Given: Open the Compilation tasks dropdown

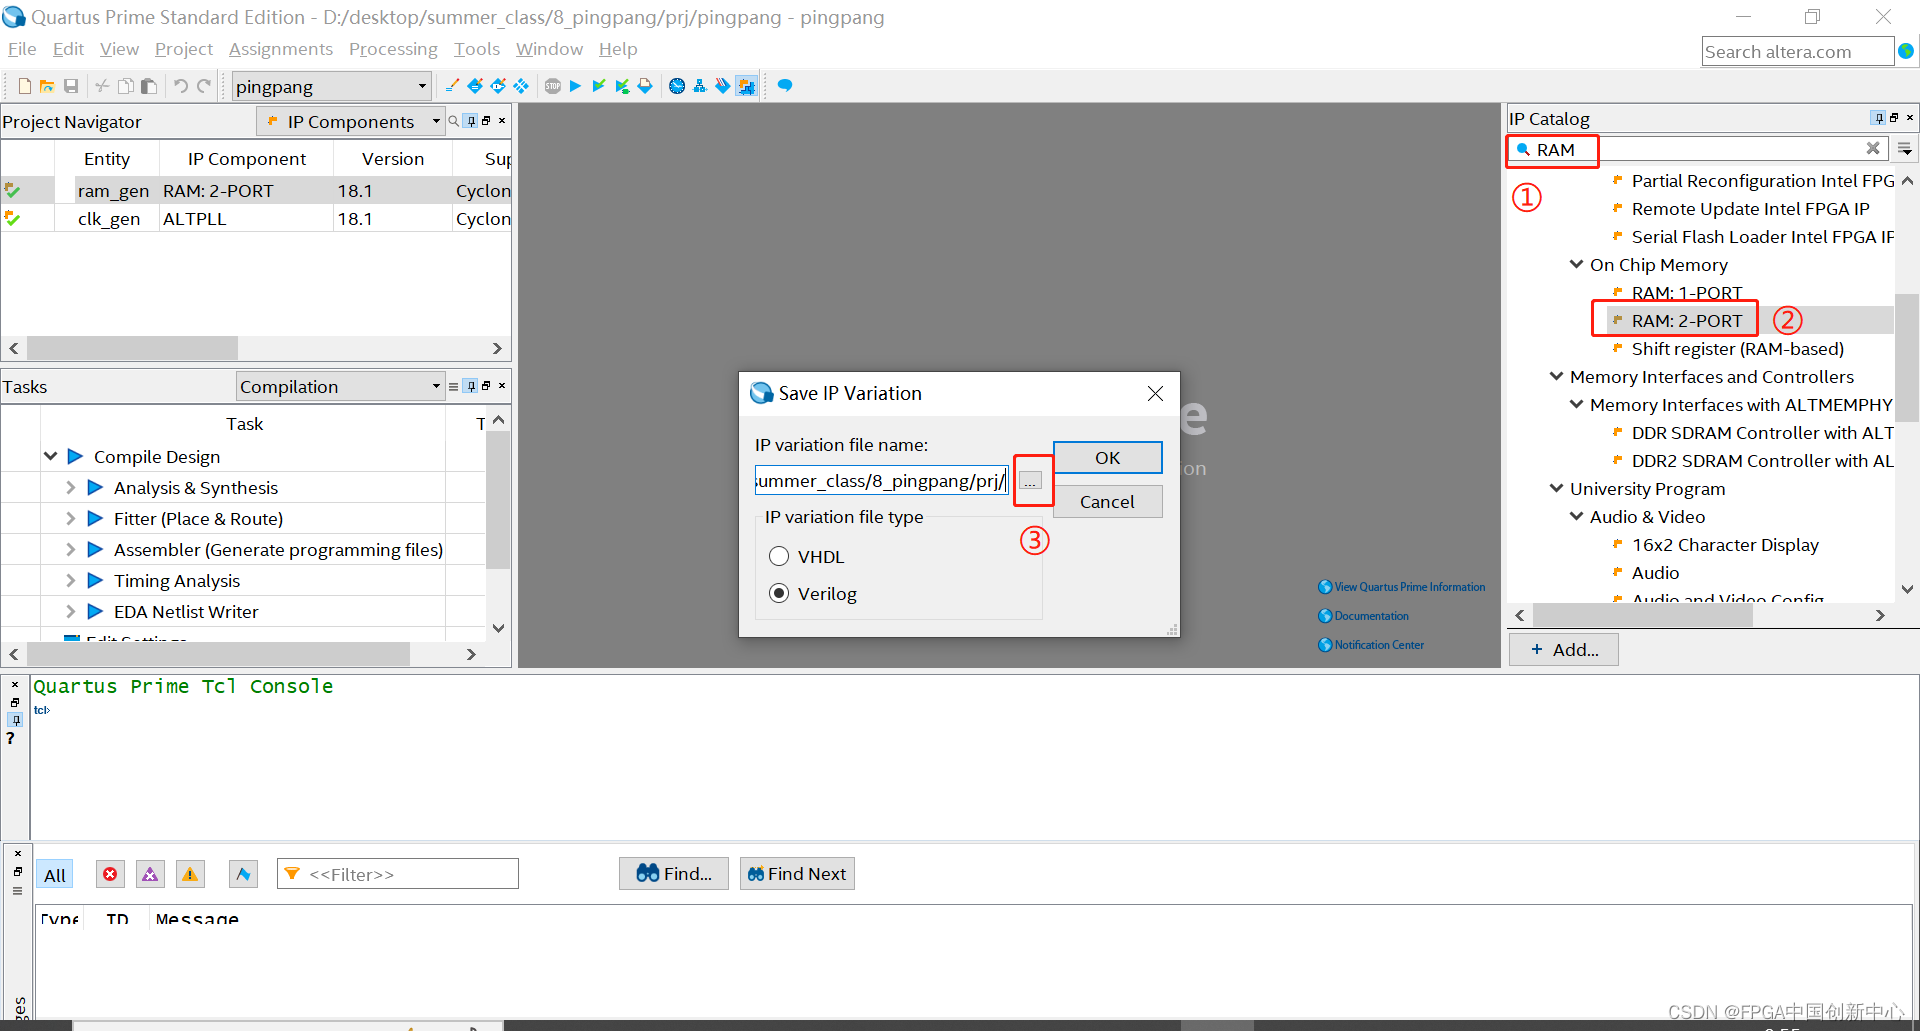Looking at the screenshot, I should pos(340,386).
